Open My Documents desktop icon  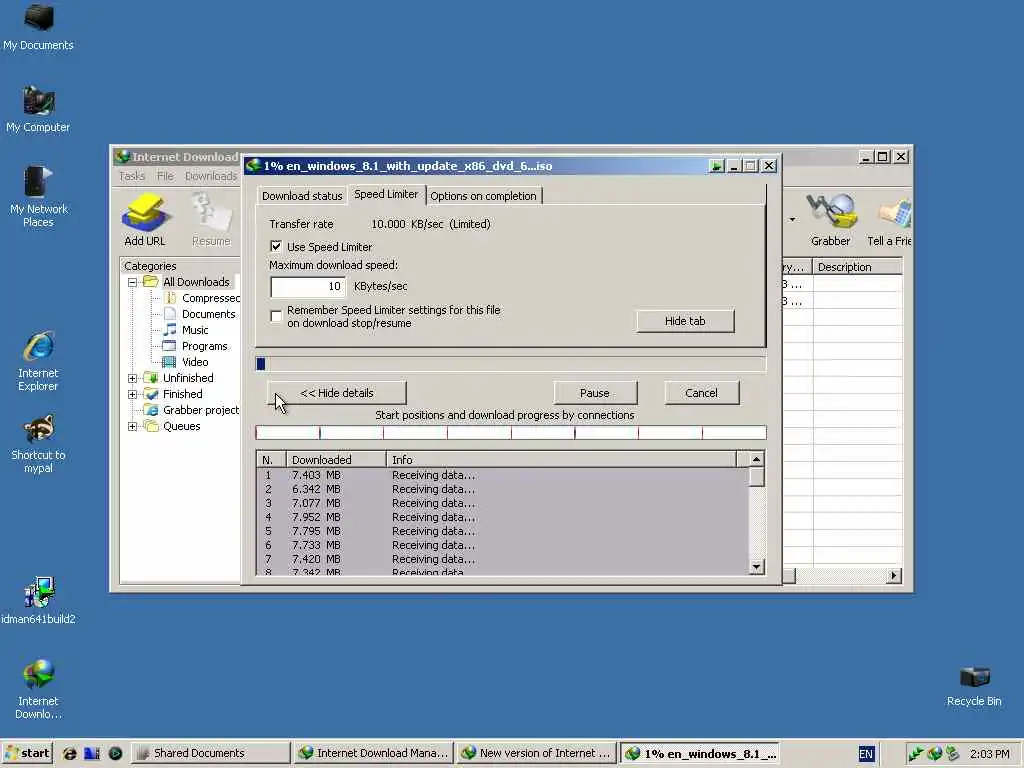[x=38, y=27]
